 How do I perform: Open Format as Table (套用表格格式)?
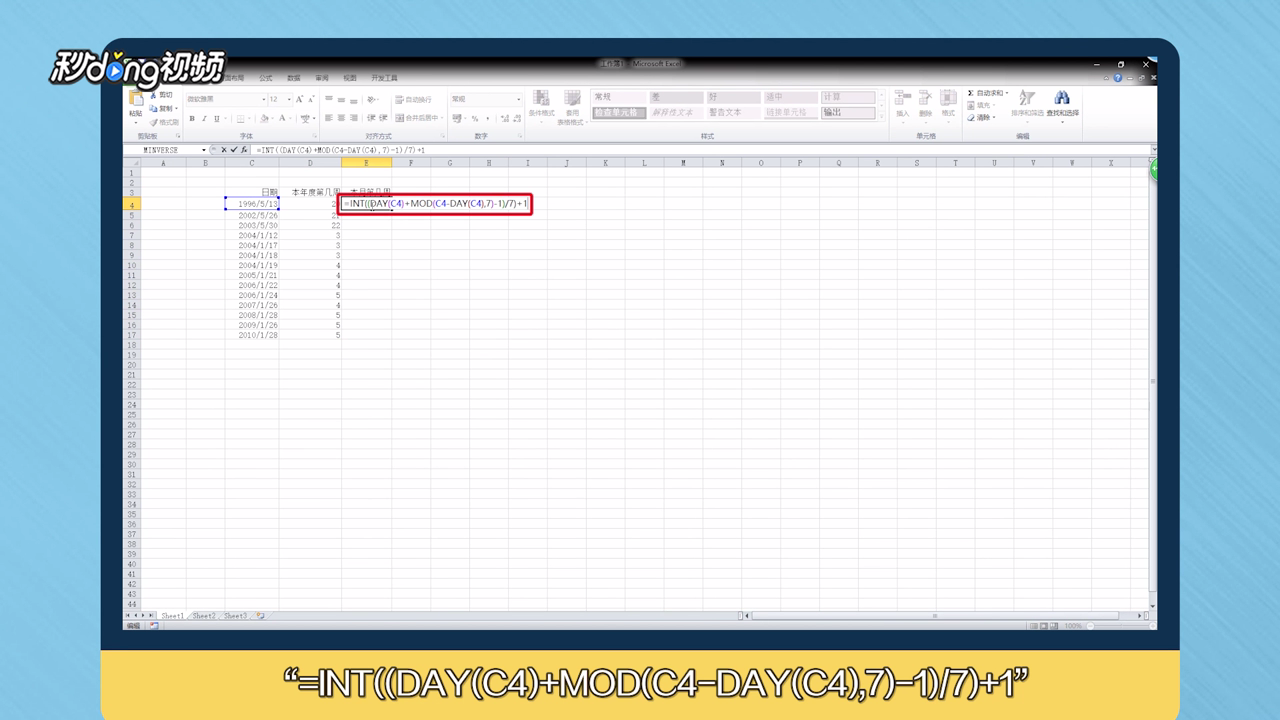pyautogui.click(x=572, y=106)
